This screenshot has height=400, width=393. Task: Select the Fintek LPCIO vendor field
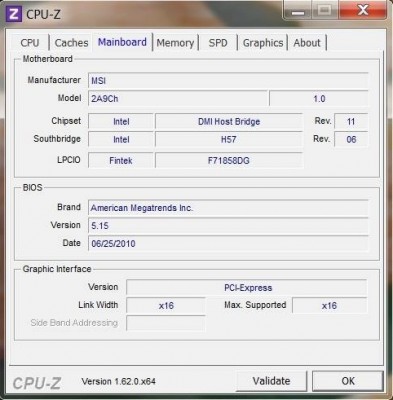(121, 161)
